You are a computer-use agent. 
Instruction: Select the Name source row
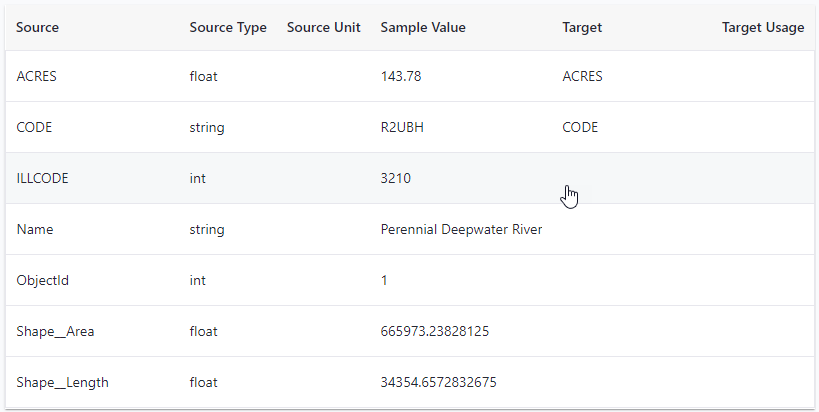coord(35,230)
